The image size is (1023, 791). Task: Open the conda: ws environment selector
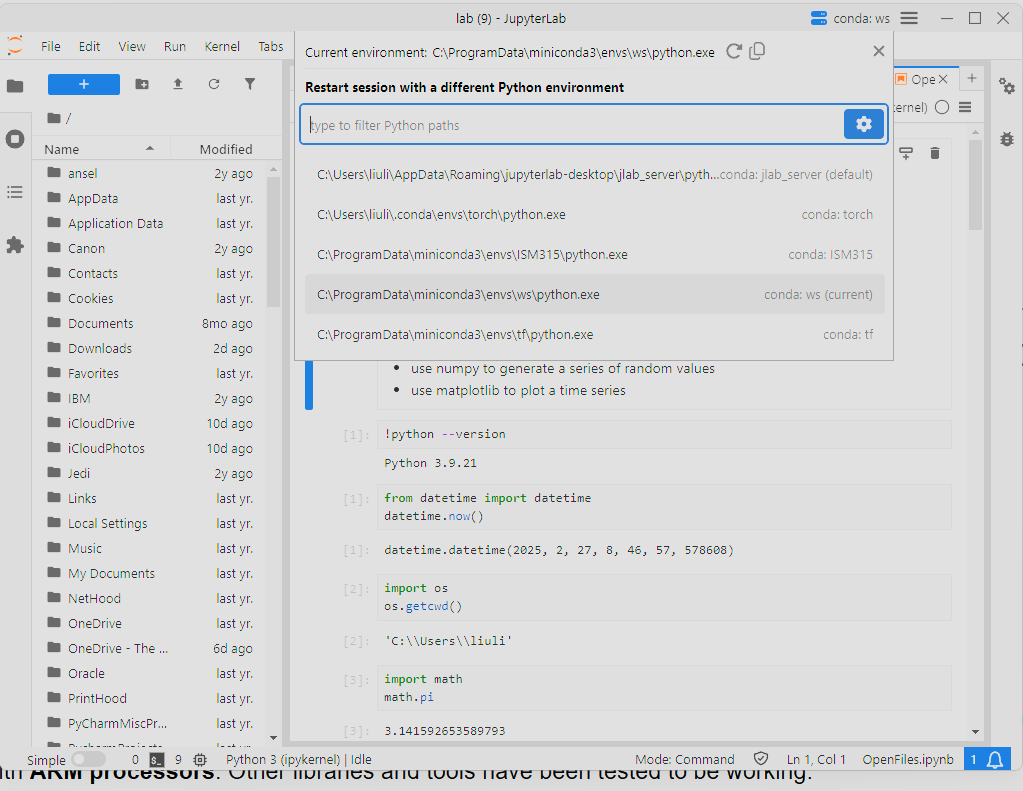coord(850,18)
